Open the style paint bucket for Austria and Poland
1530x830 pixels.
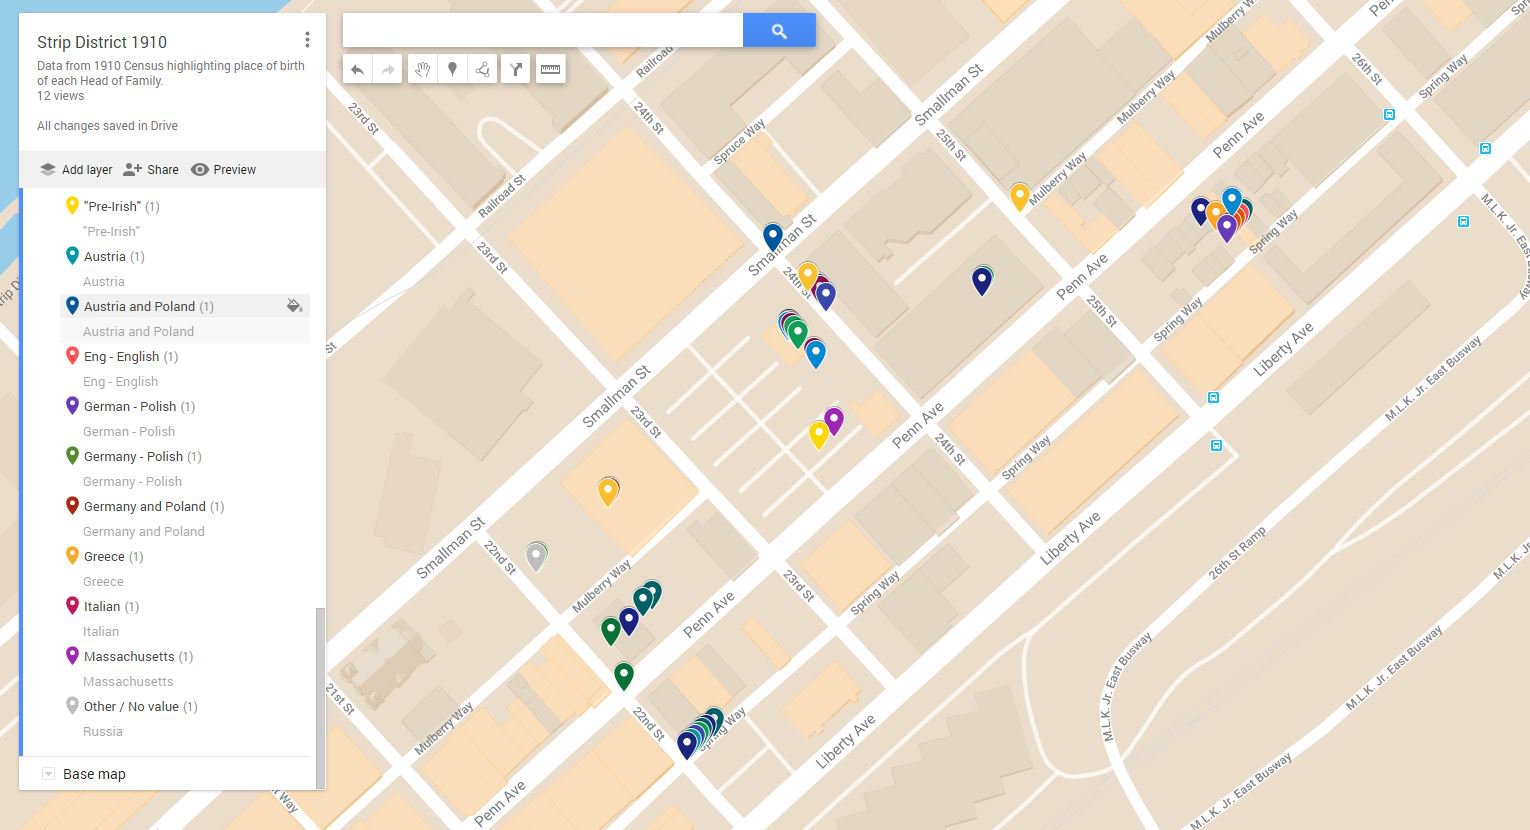click(x=294, y=306)
